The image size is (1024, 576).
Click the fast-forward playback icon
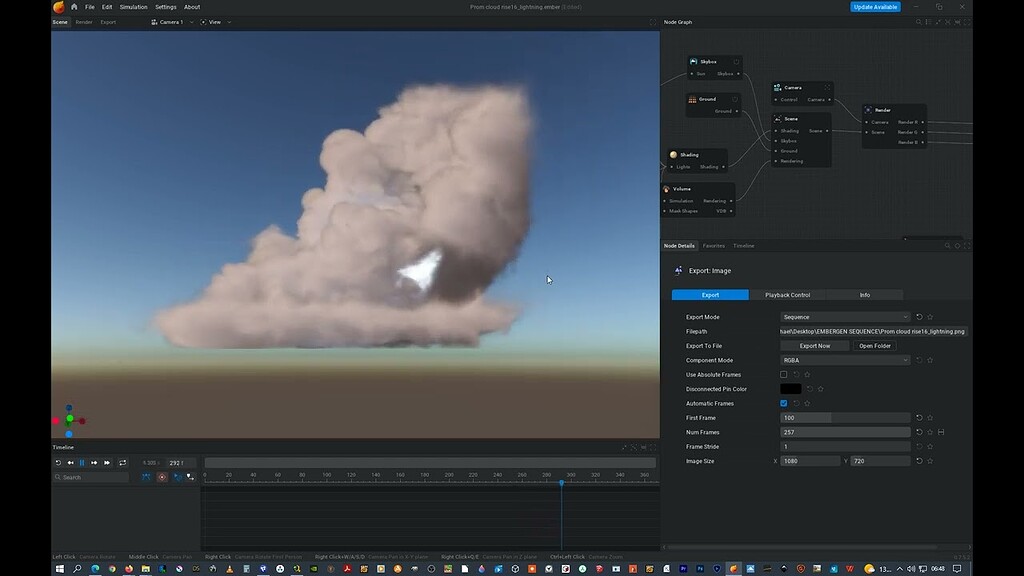(x=107, y=462)
